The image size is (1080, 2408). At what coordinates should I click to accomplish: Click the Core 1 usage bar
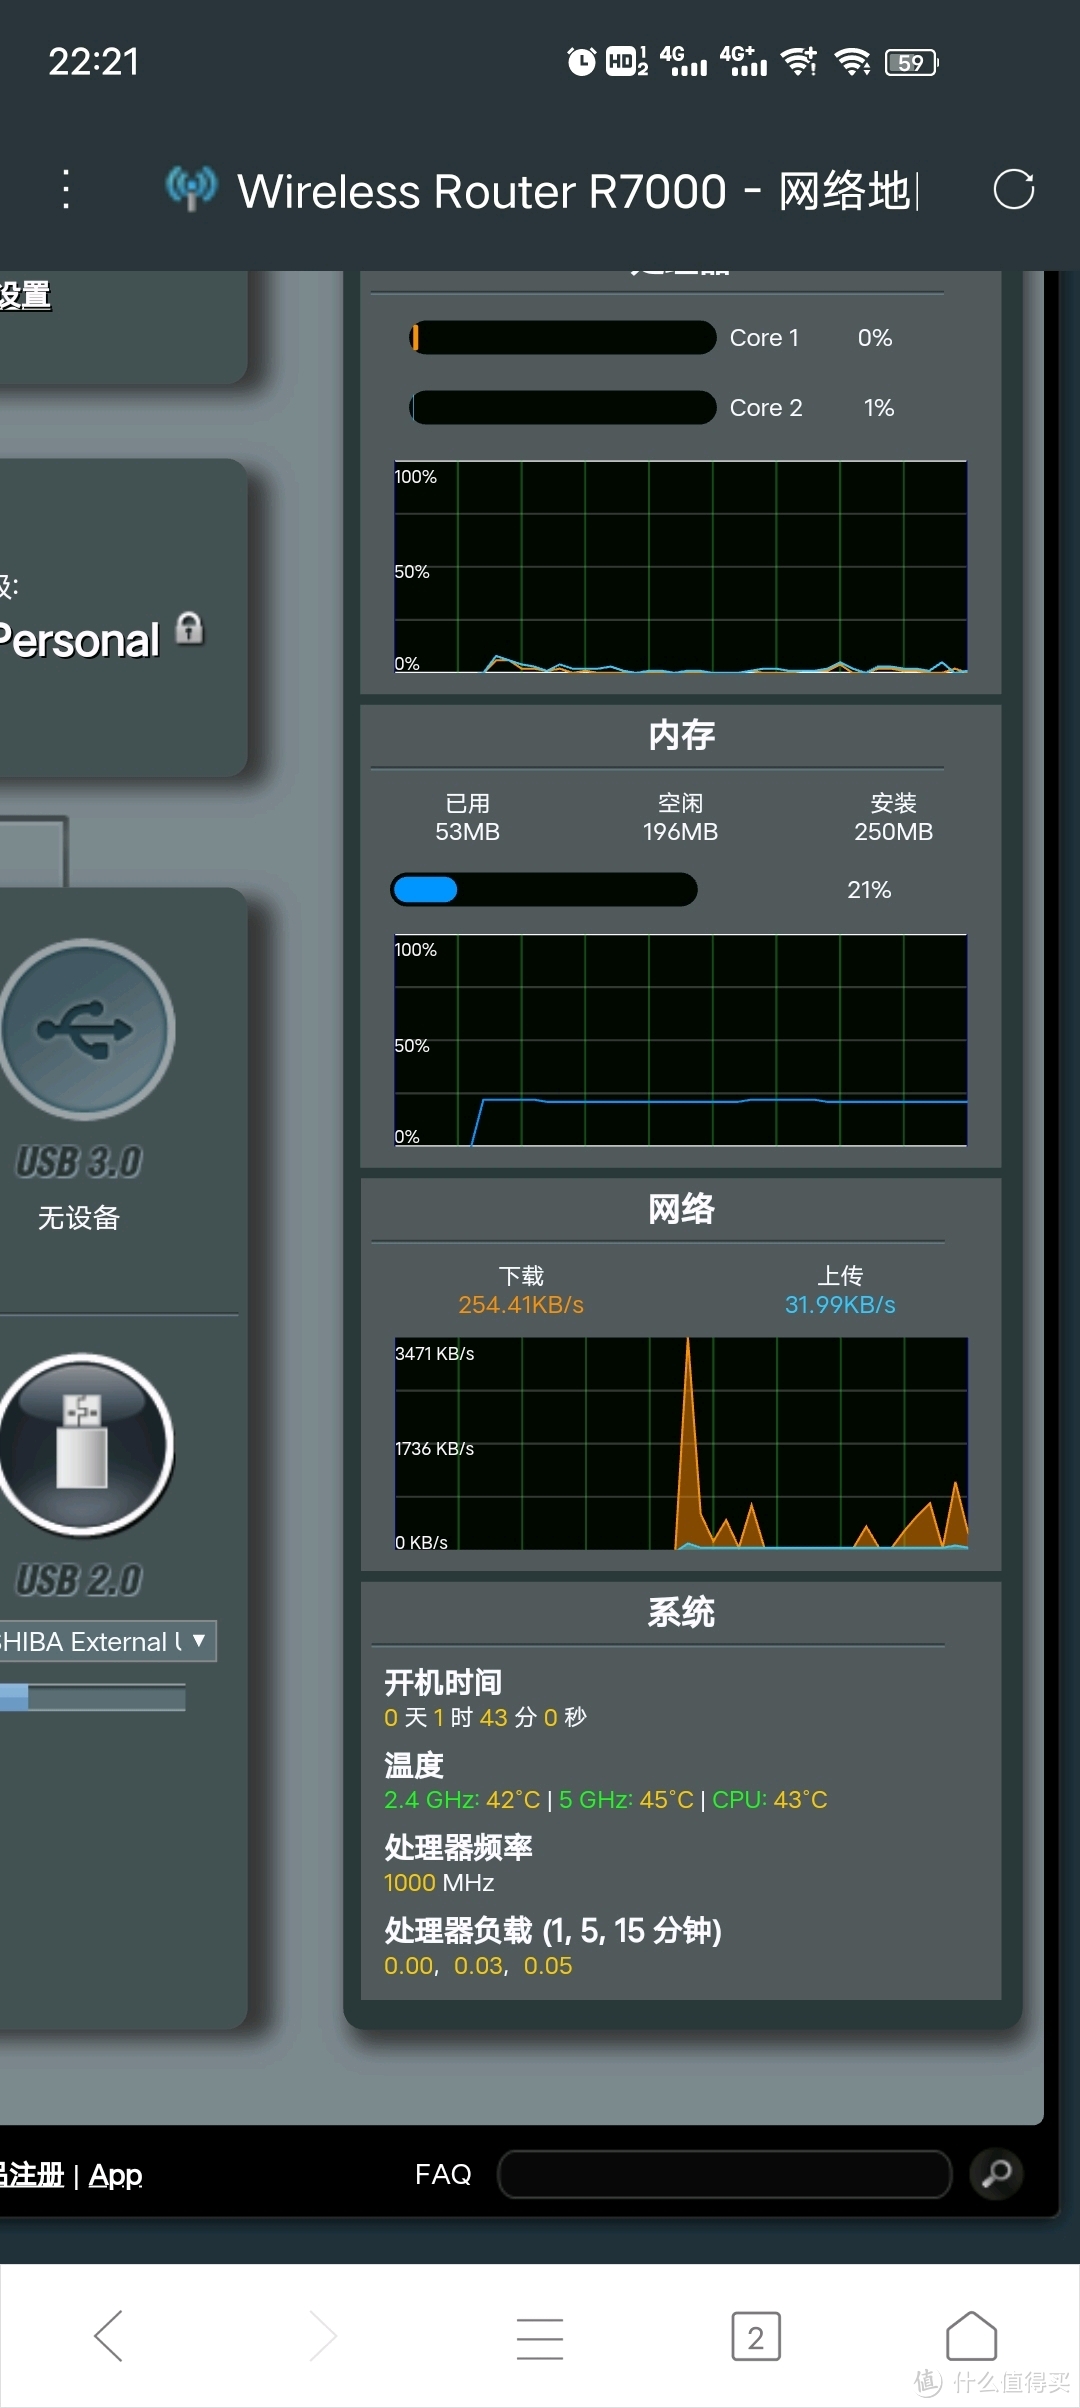[563, 338]
